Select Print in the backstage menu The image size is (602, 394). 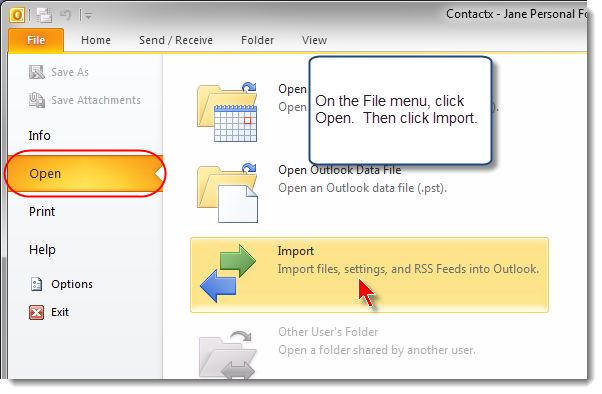42,212
